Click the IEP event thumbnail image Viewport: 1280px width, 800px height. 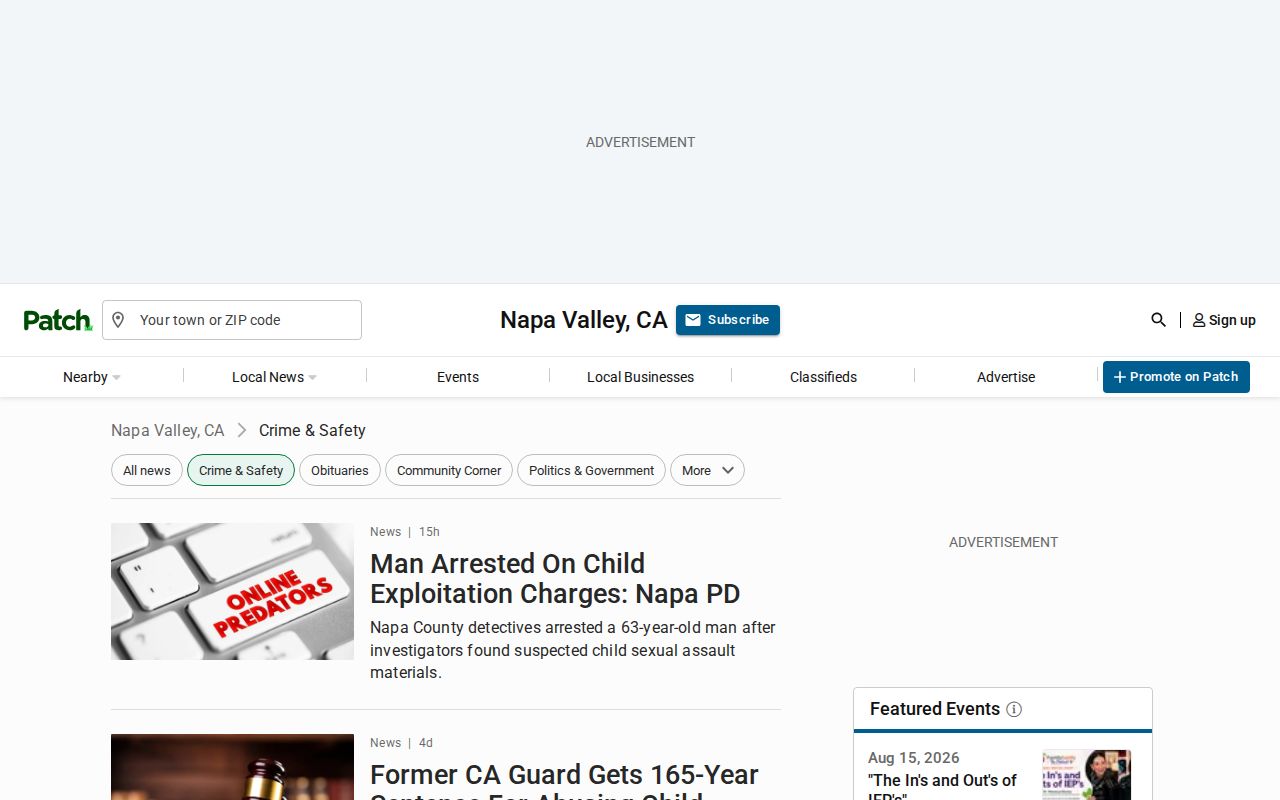pyautogui.click(x=1086, y=775)
